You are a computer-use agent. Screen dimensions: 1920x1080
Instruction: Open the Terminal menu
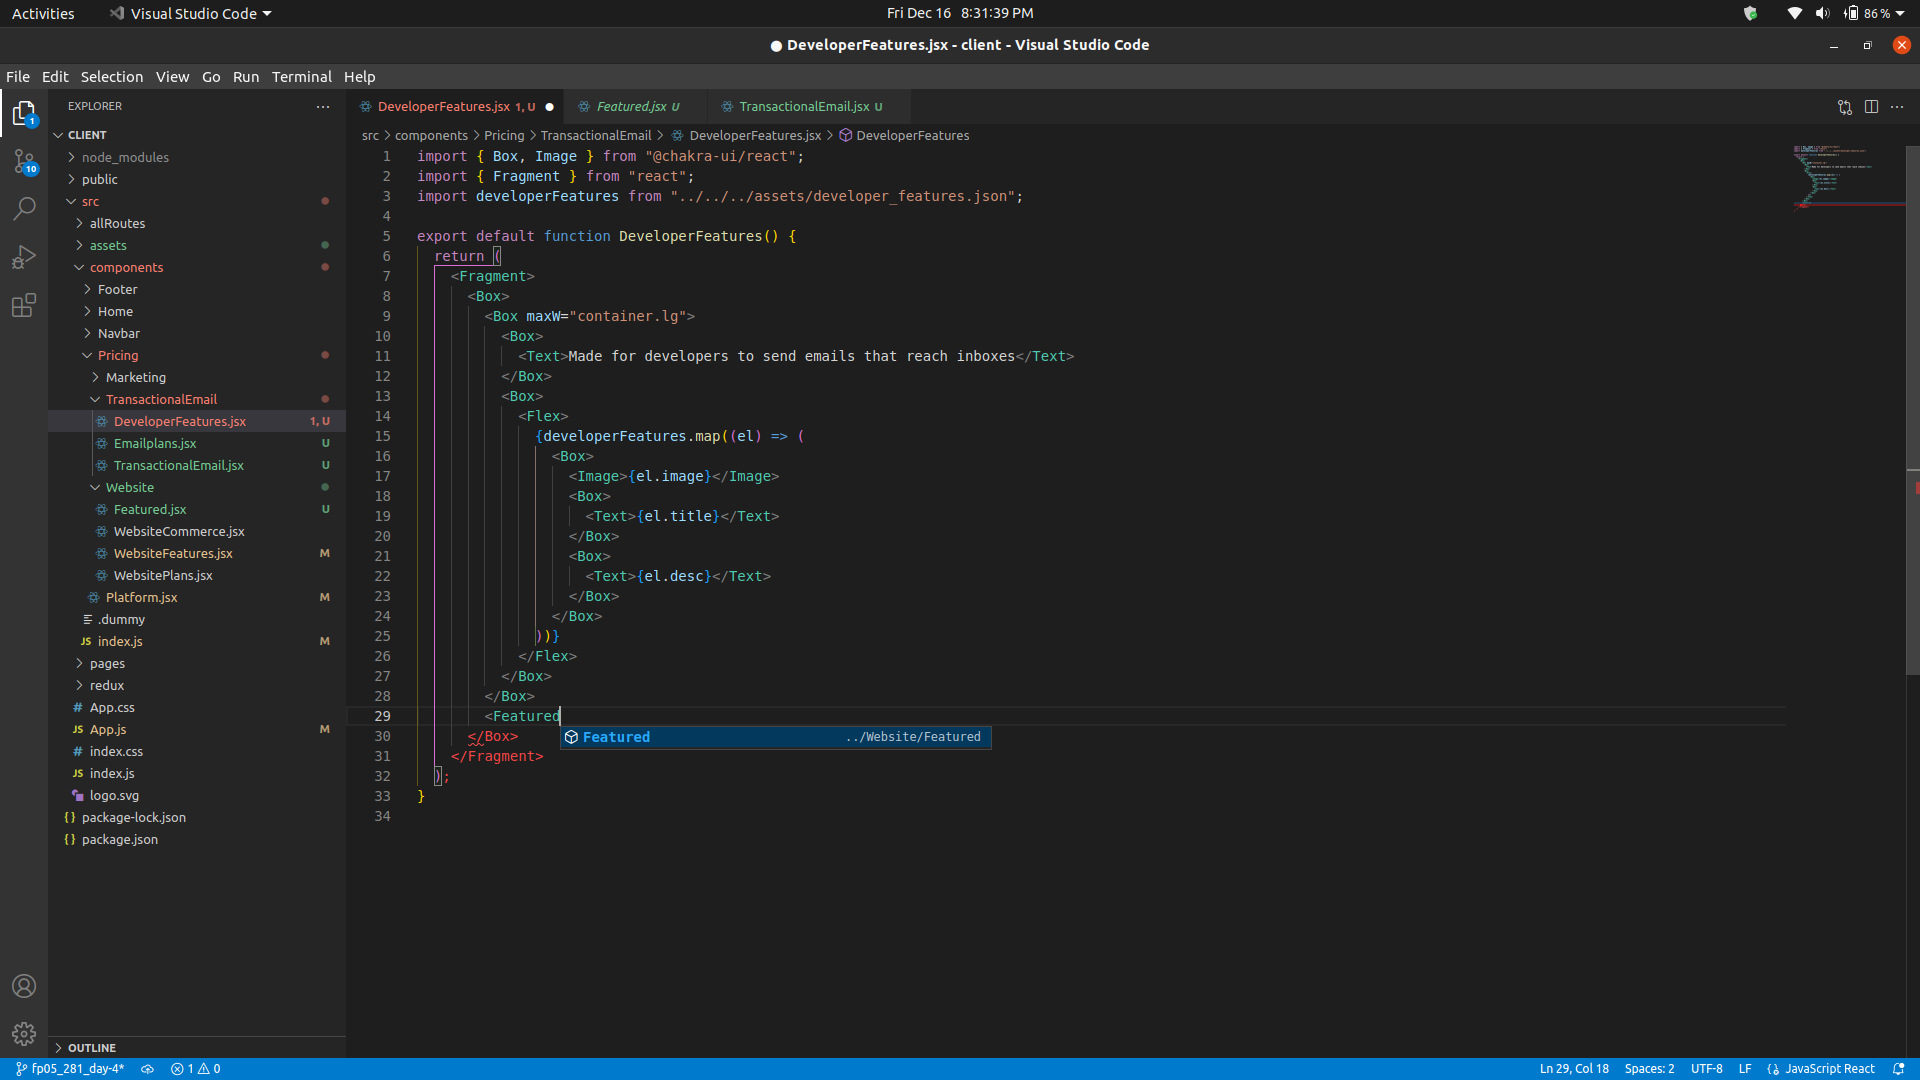(x=301, y=77)
